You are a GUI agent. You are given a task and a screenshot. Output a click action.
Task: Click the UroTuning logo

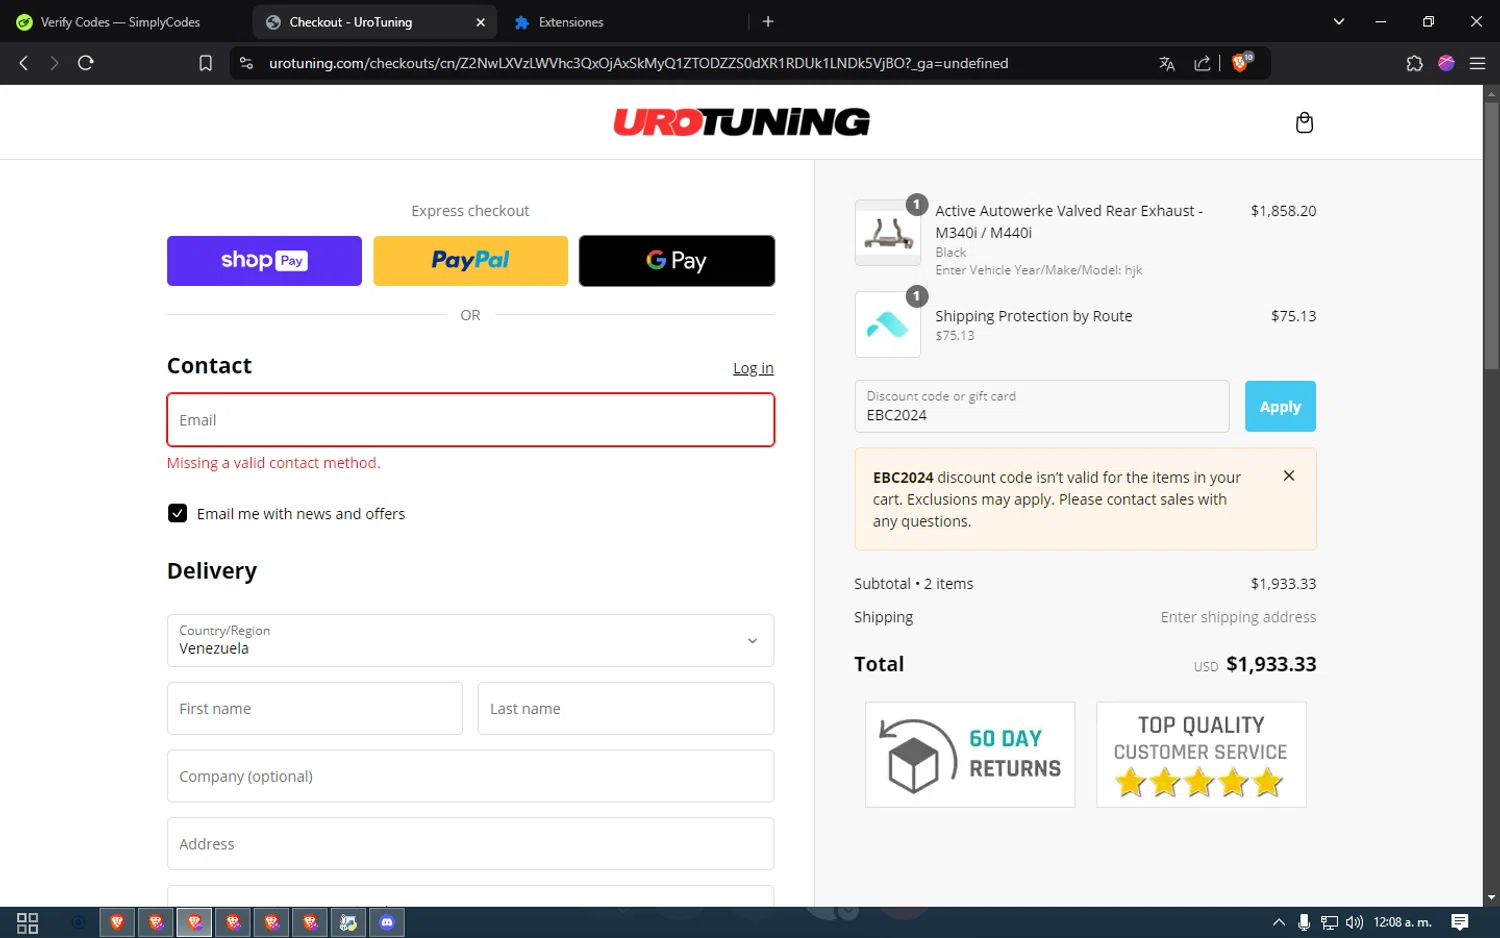(741, 122)
